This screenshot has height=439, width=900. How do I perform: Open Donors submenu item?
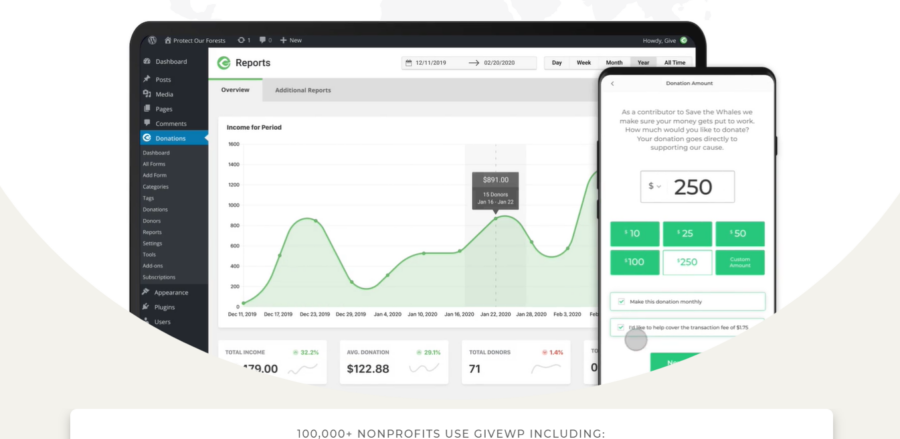(152, 221)
